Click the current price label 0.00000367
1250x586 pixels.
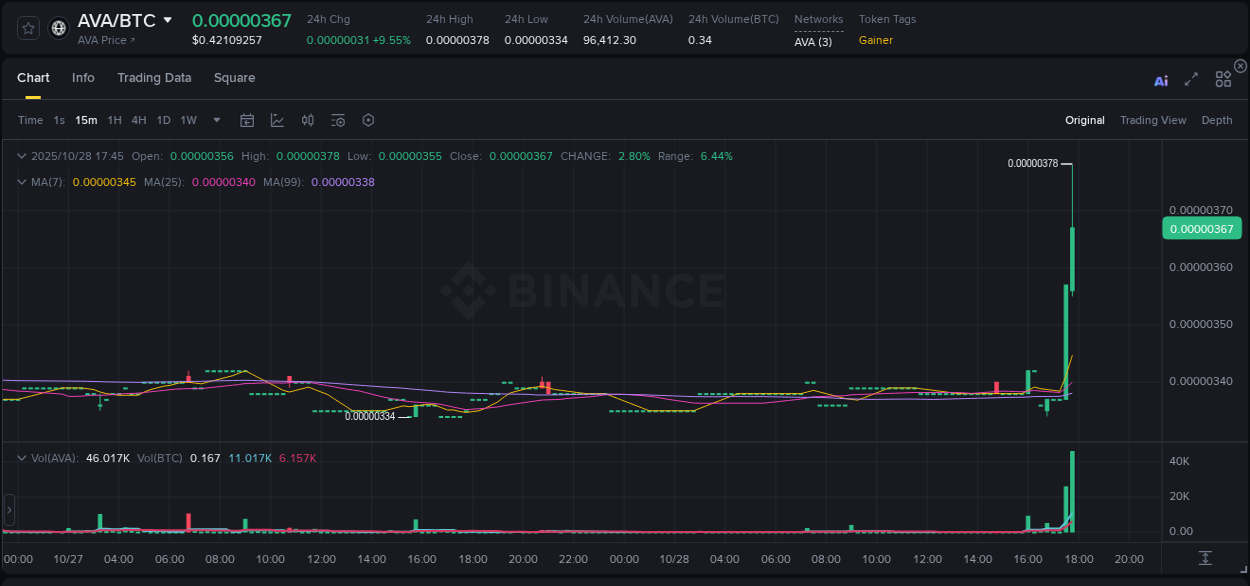(x=1202, y=228)
